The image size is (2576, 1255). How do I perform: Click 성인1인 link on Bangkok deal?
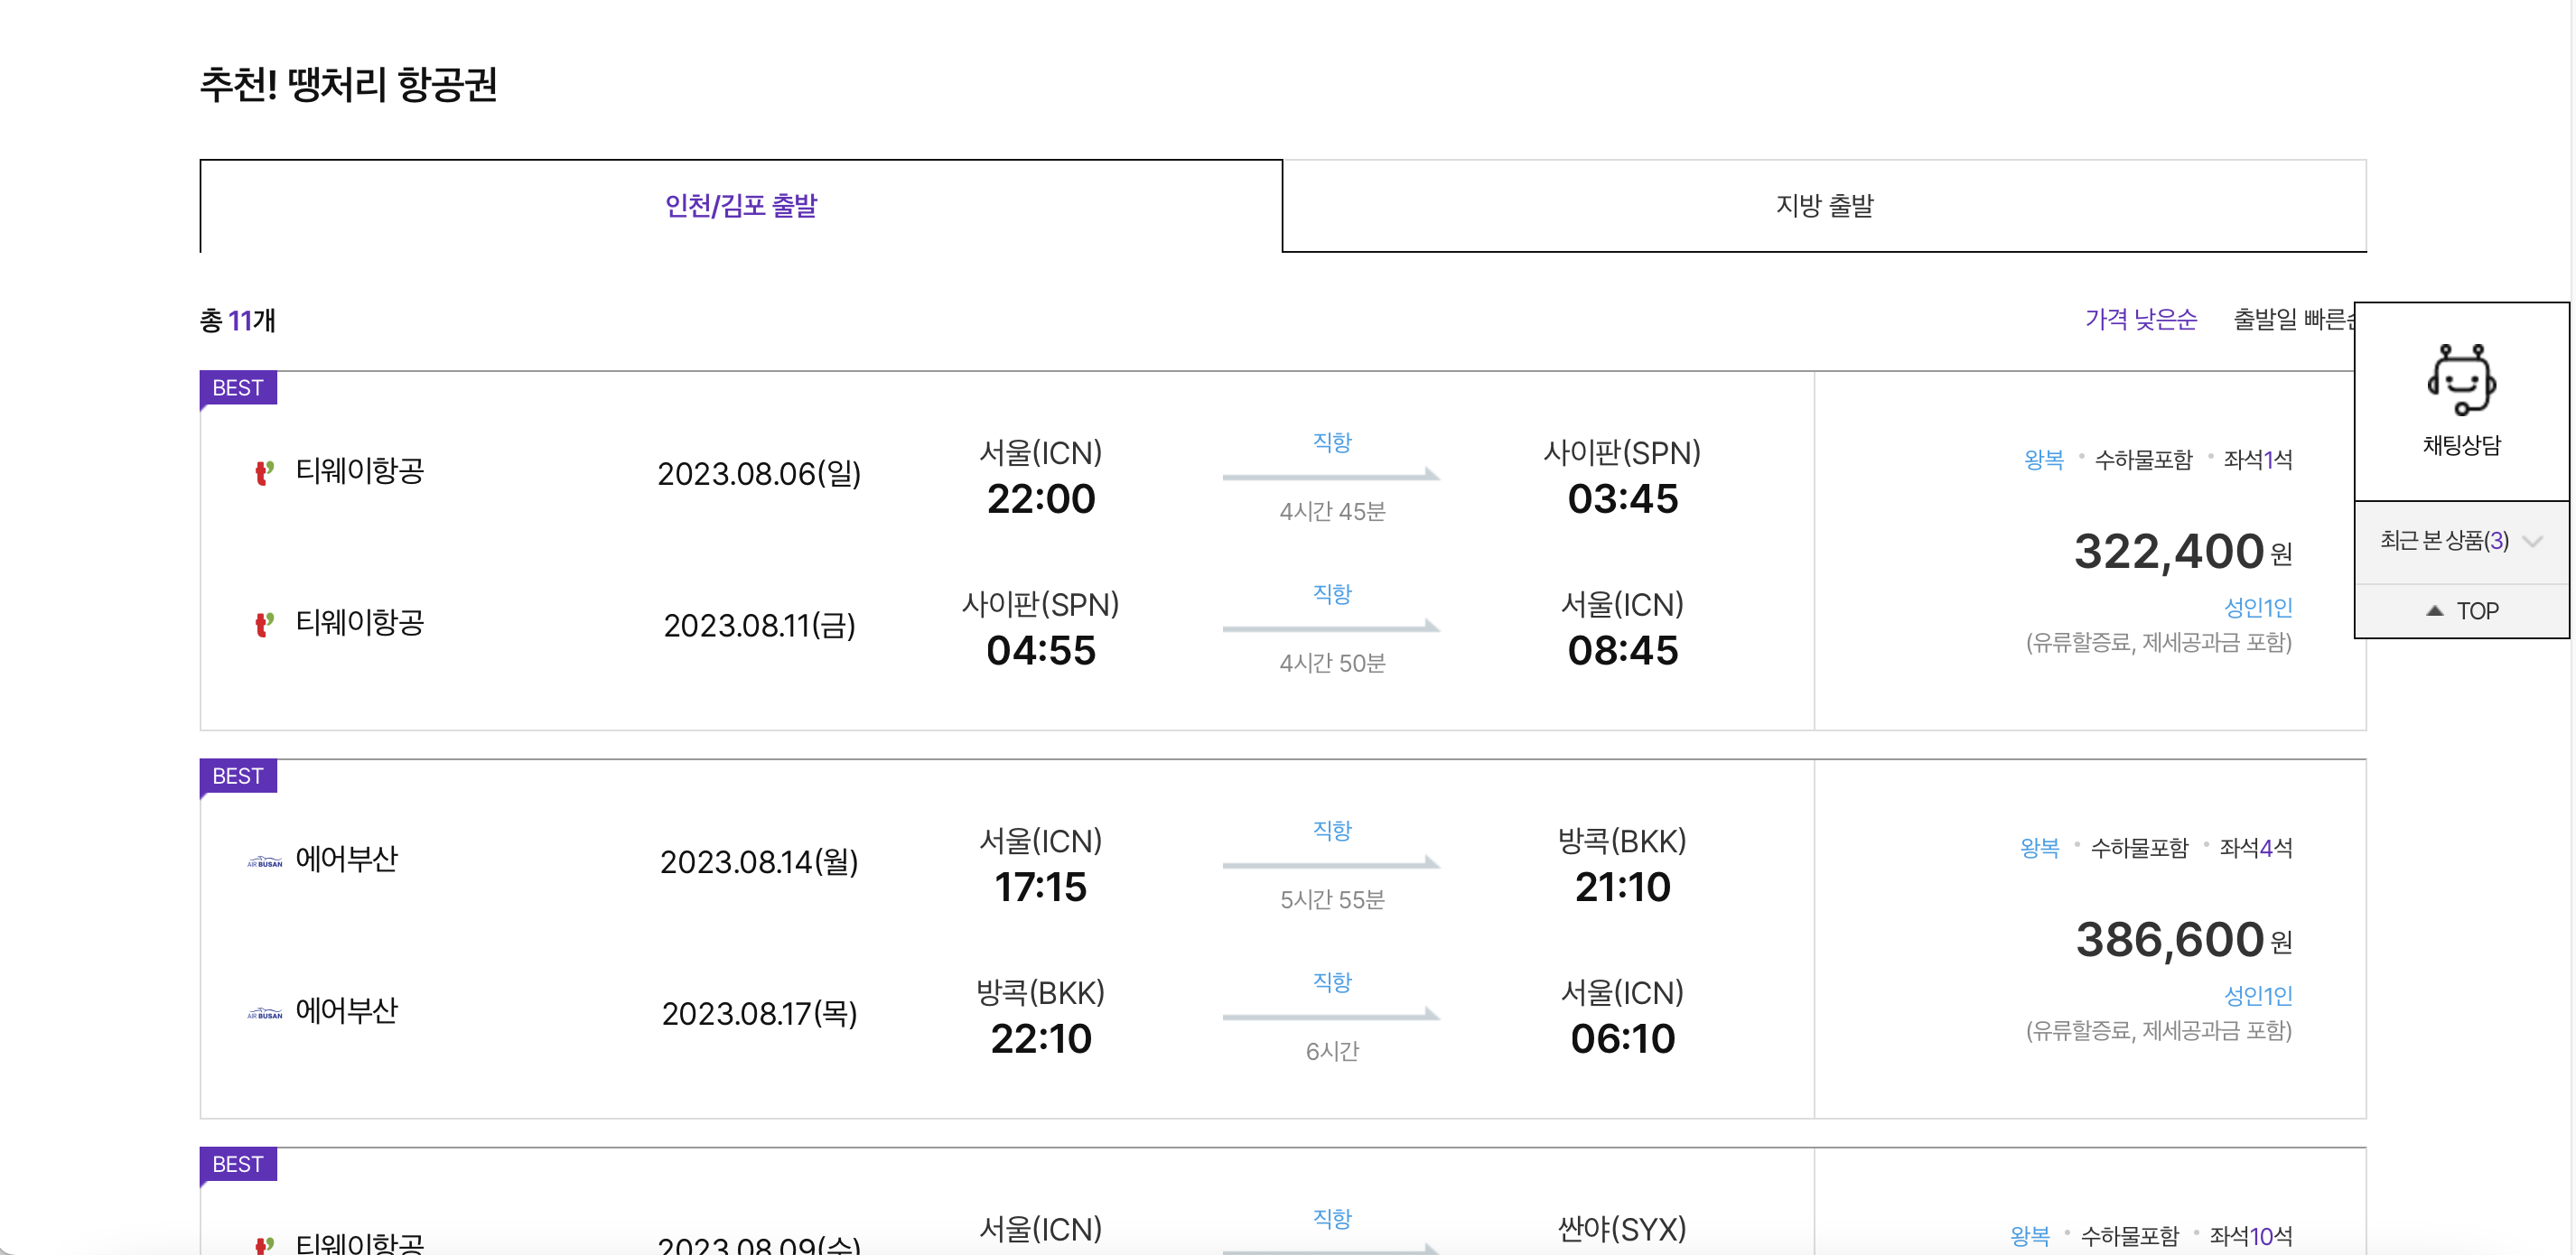tap(2257, 995)
